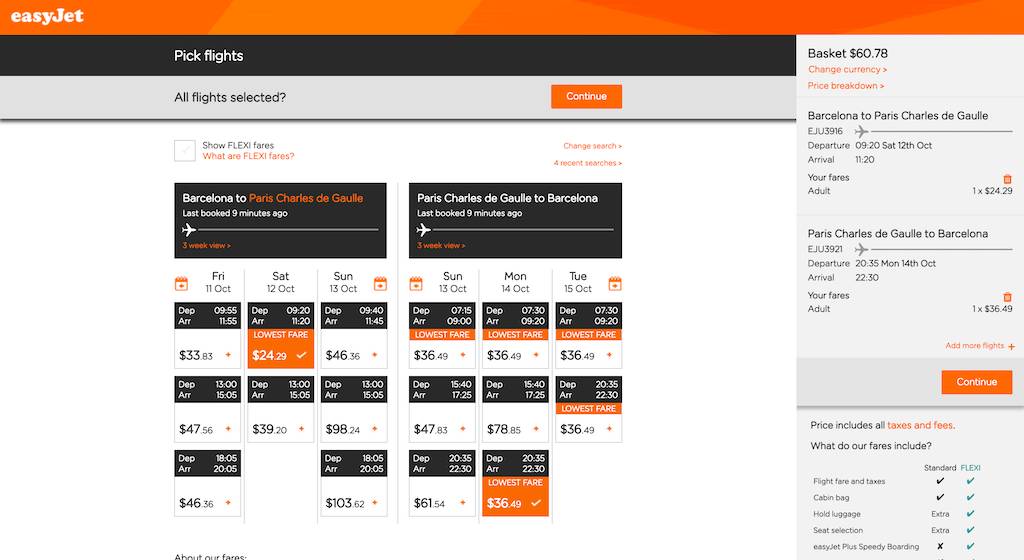
Task: Click the star icon on the $78.85 fare
Action: pyautogui.click(x=536, y=429)
